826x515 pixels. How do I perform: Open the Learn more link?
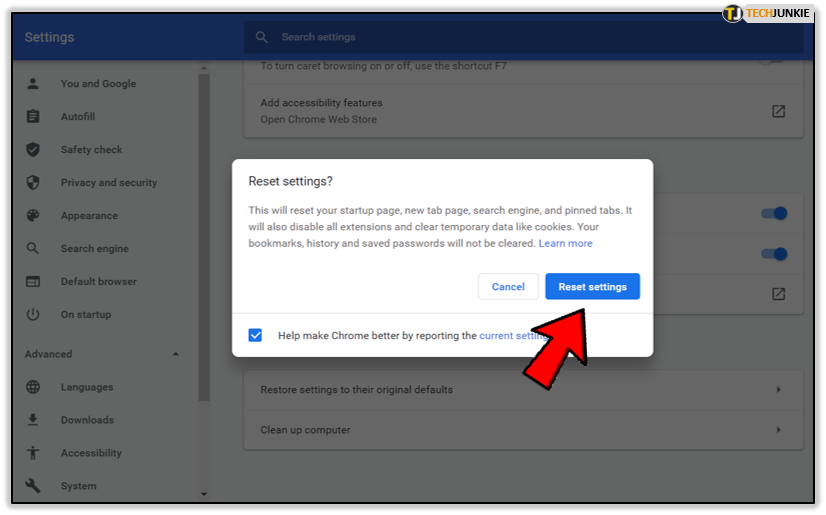pyautogui.click(x=565, y=244)
